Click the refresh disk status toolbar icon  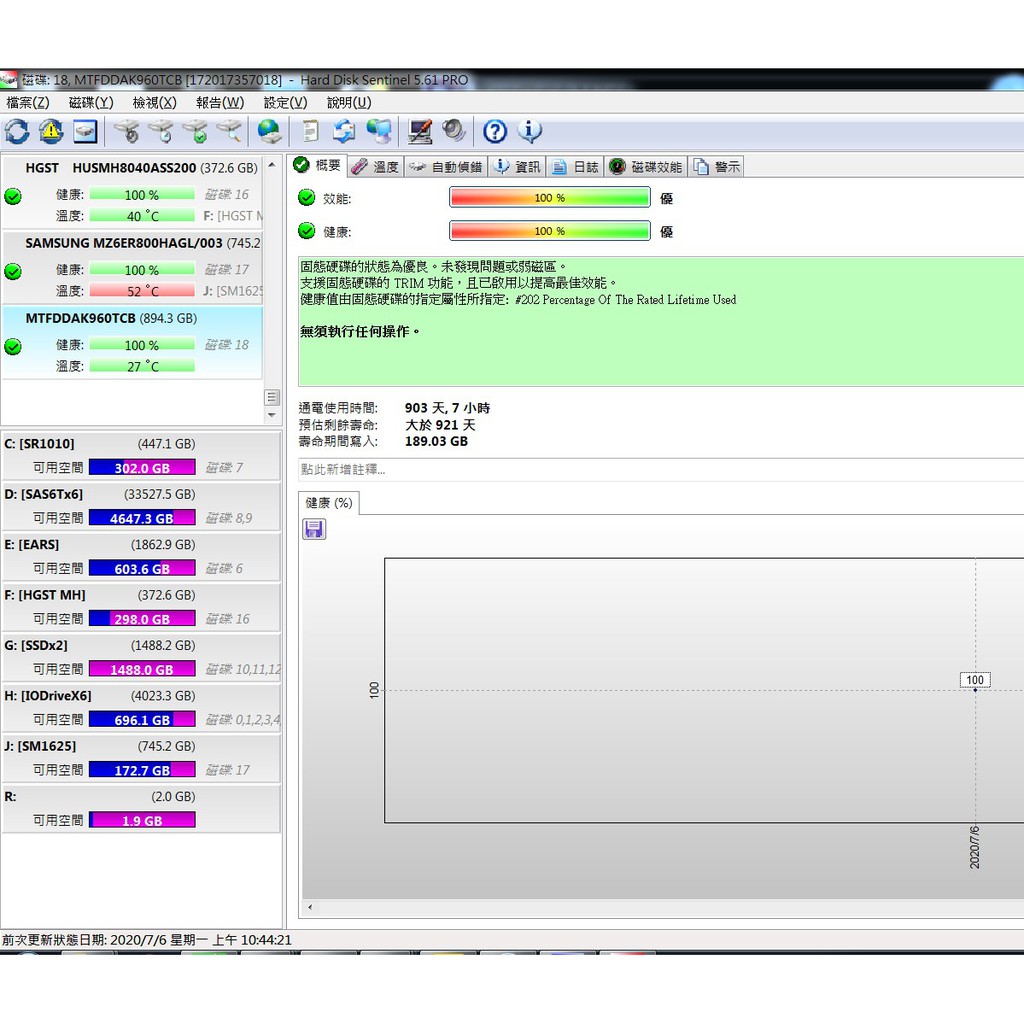pyautogui.click(x=17, y=131)
